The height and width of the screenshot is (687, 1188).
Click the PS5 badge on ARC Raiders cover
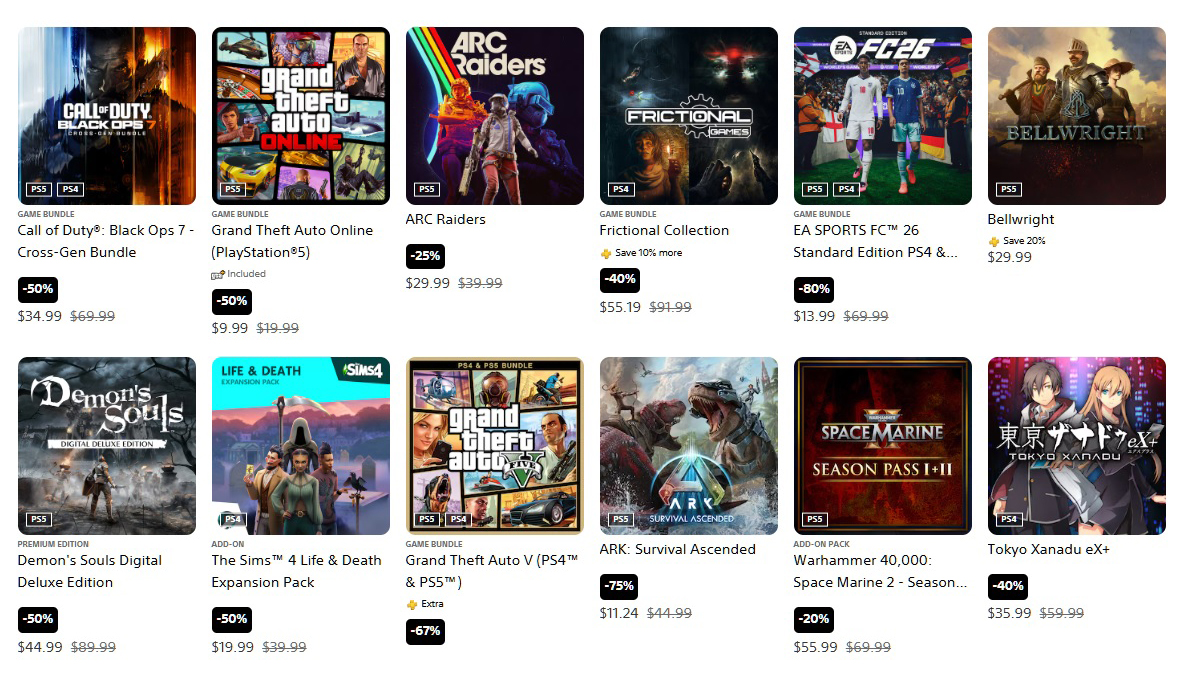[x=427, y=189]
